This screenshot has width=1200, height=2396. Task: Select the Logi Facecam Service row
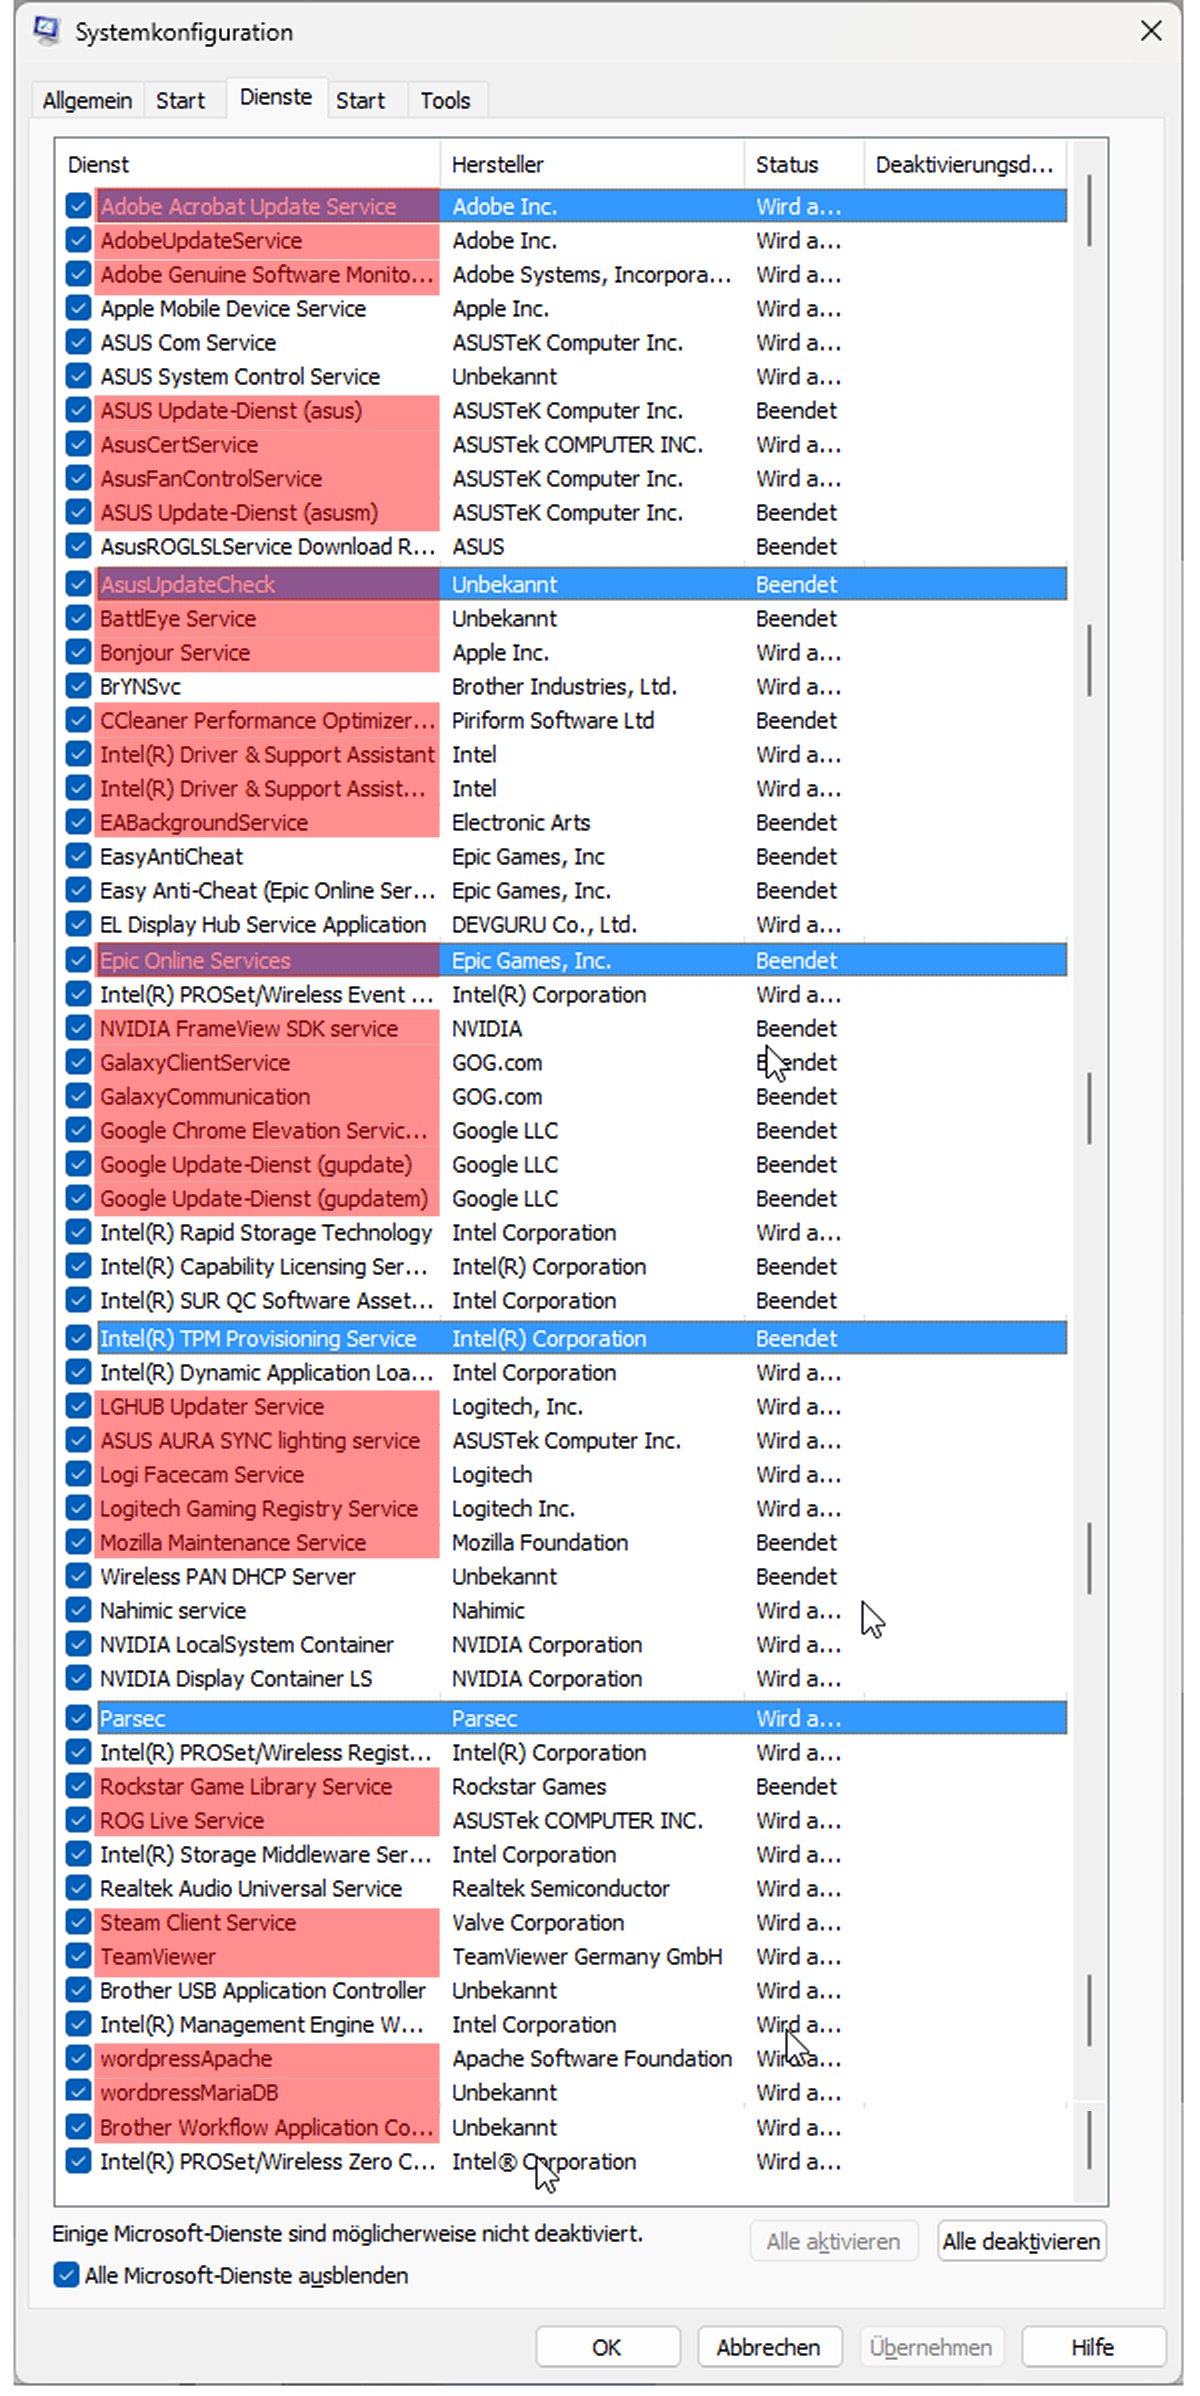tap(566, 1474)
